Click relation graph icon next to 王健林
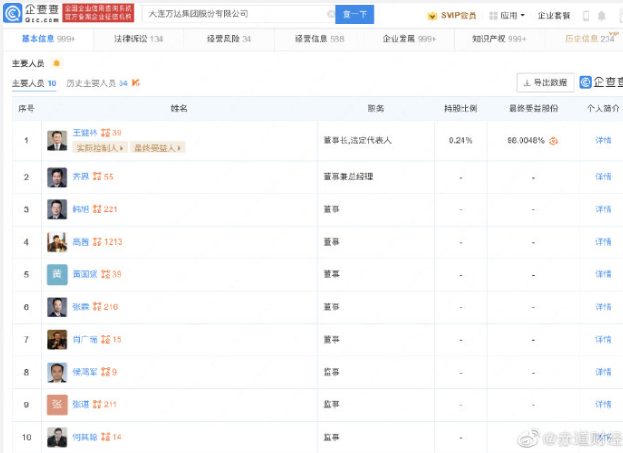The image size is (623, 453). click(105, 133)
